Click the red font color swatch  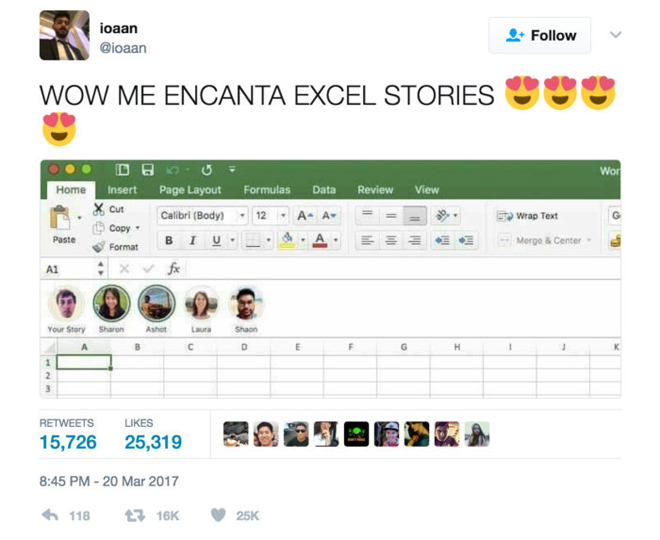320,241
